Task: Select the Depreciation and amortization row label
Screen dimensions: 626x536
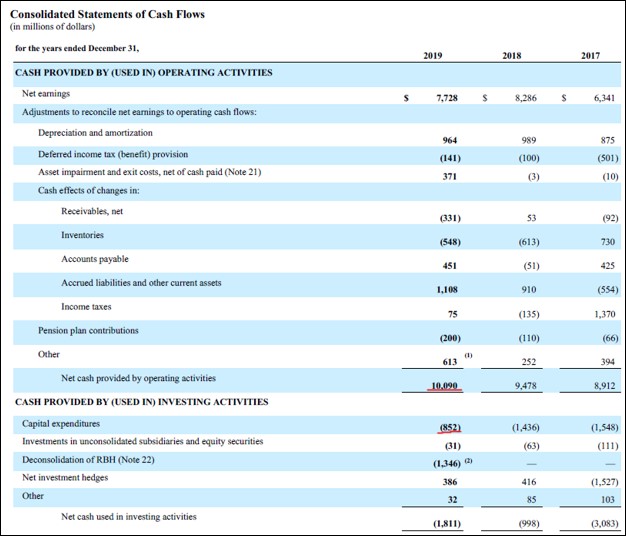Action: [95, 133]
